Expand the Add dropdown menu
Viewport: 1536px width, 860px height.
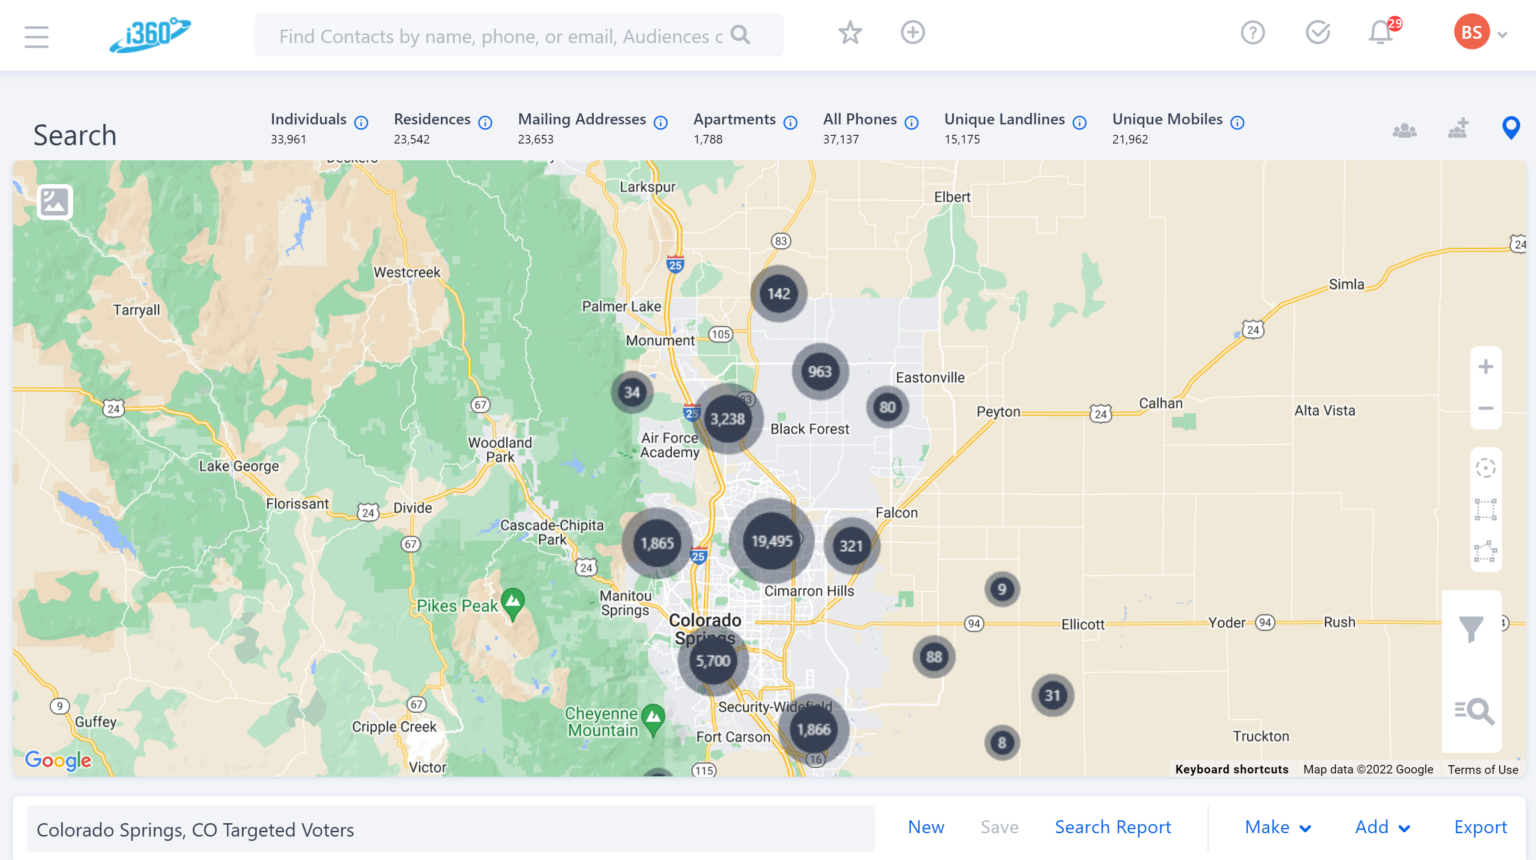[1383, 827]
